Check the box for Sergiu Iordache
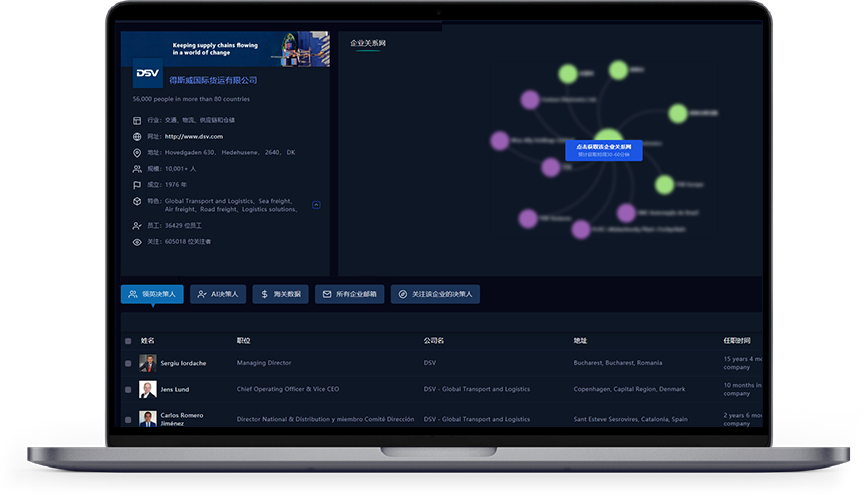Viewport: 864px width, 496px height. click(x=128, y=364)
